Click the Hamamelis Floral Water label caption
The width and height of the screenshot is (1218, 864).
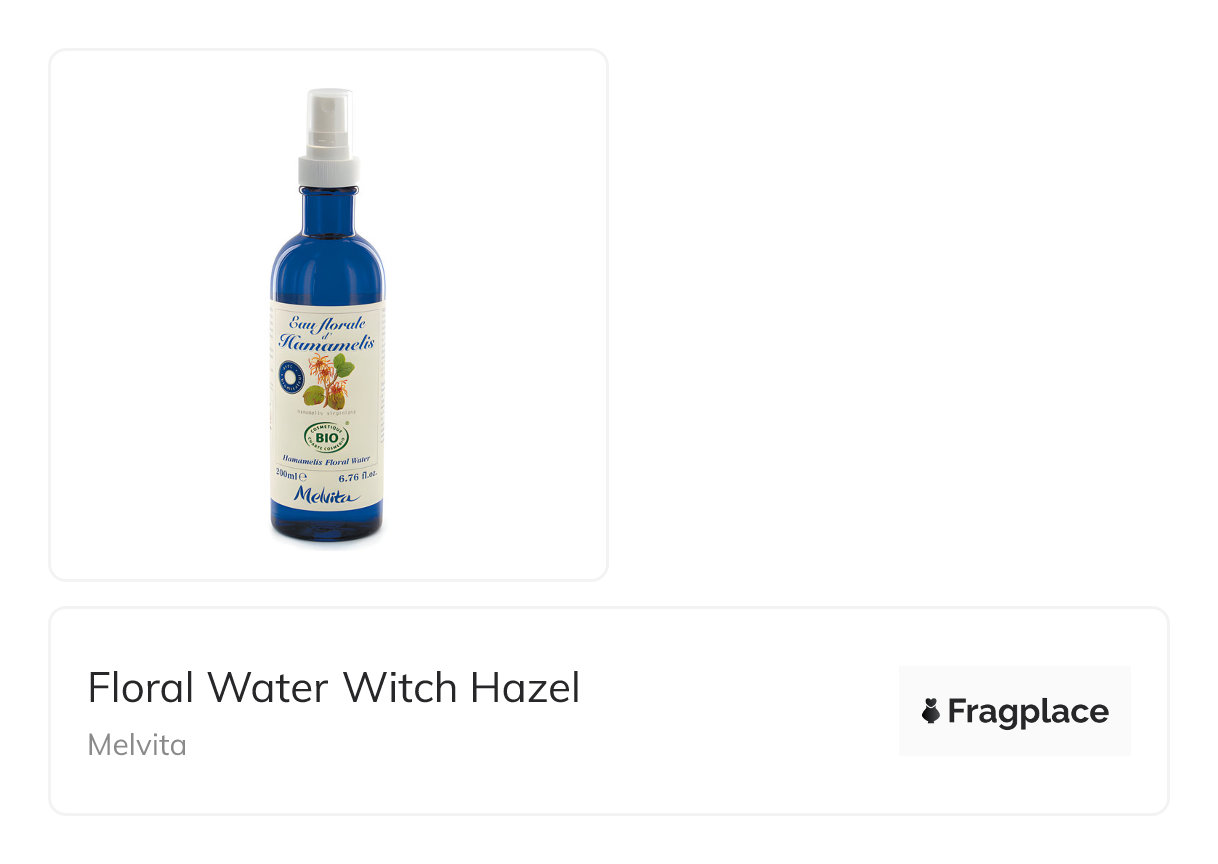click(x=327, y=460)
